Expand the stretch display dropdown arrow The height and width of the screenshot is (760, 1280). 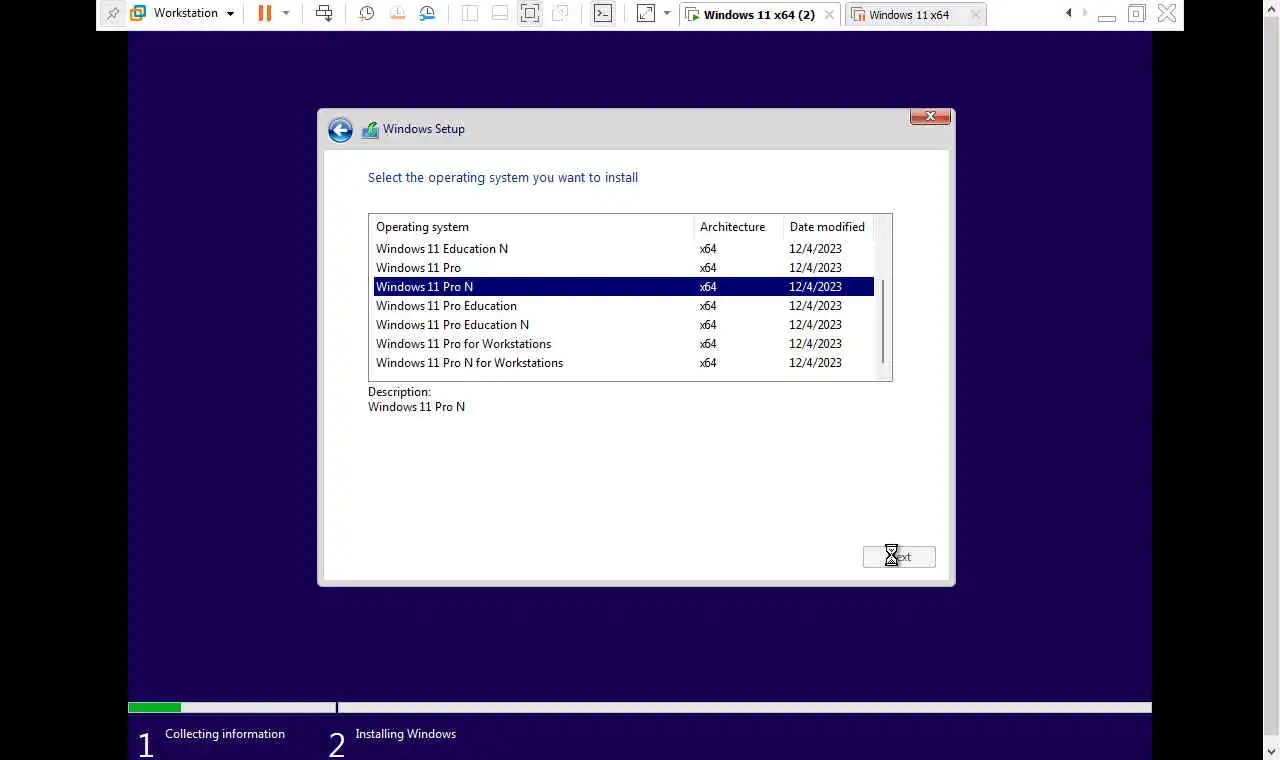[667, 14]
